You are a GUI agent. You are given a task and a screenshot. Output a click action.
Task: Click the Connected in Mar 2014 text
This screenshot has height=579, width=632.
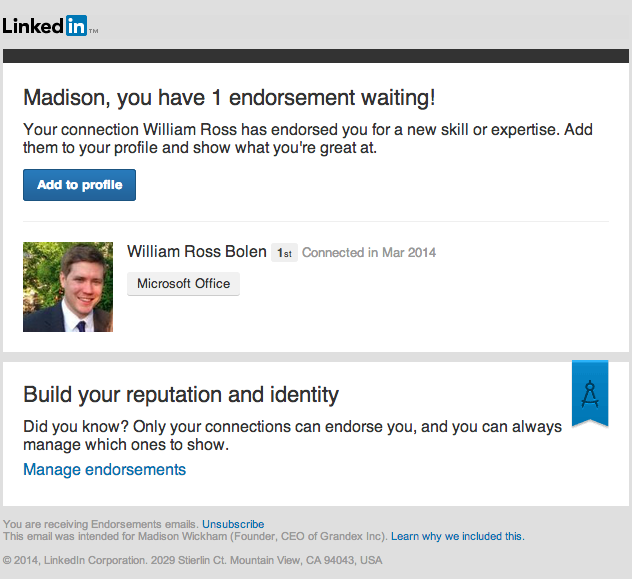[369, 253]
